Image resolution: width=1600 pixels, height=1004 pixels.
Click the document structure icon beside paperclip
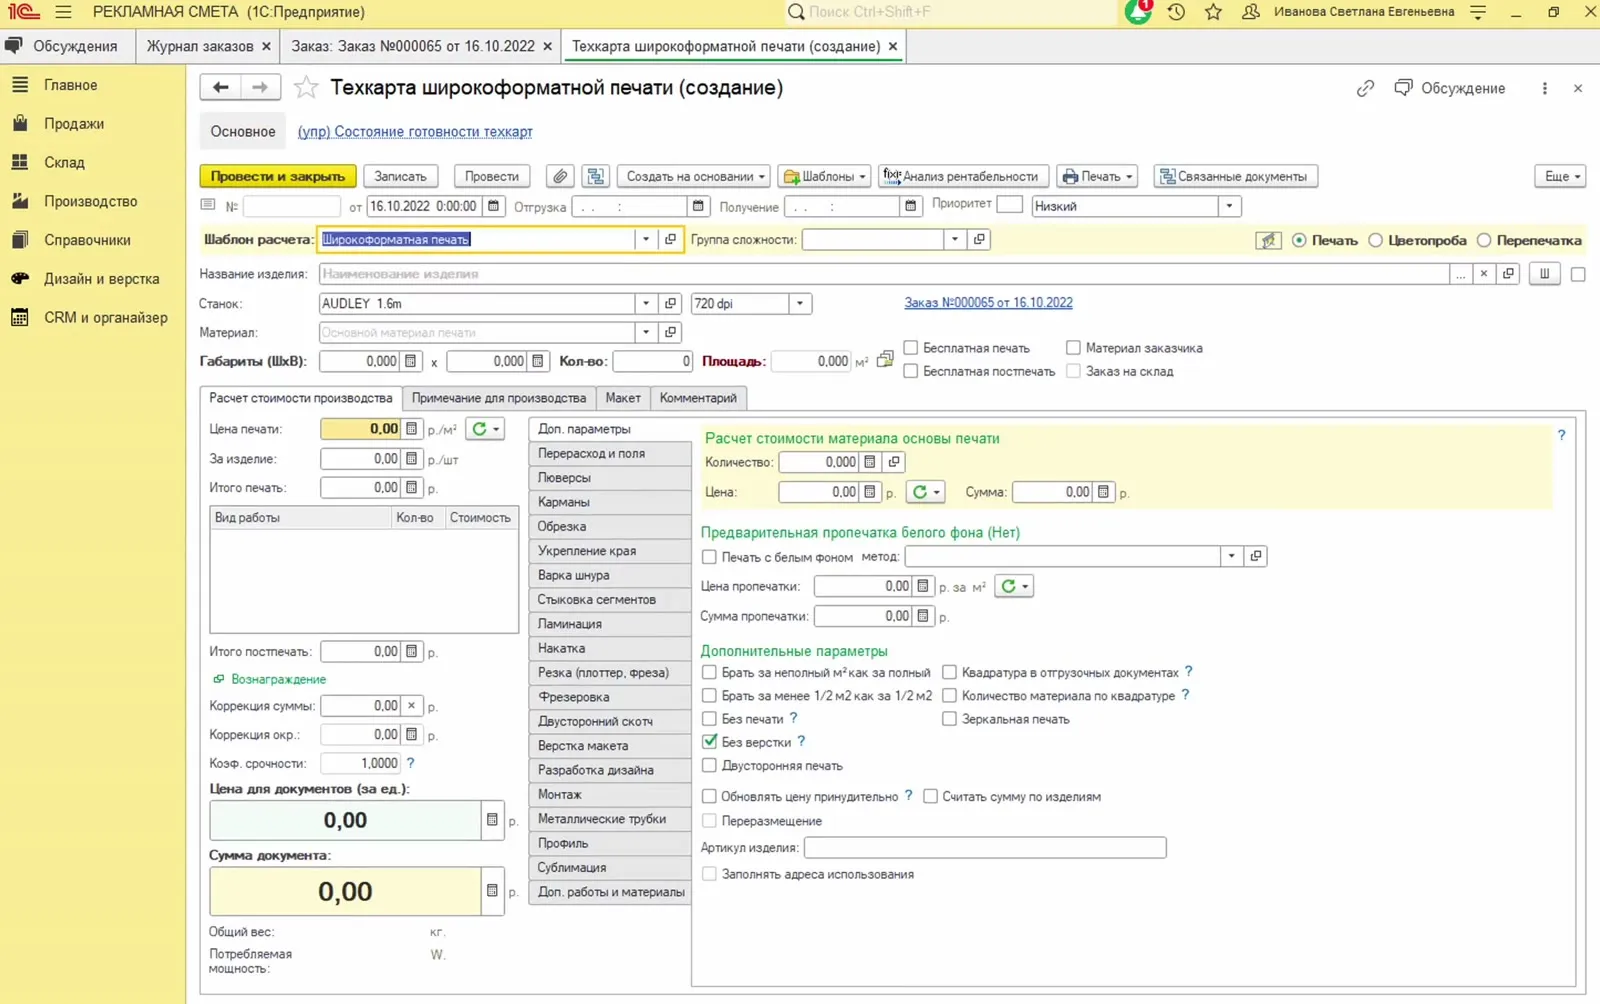coord(595,176)
